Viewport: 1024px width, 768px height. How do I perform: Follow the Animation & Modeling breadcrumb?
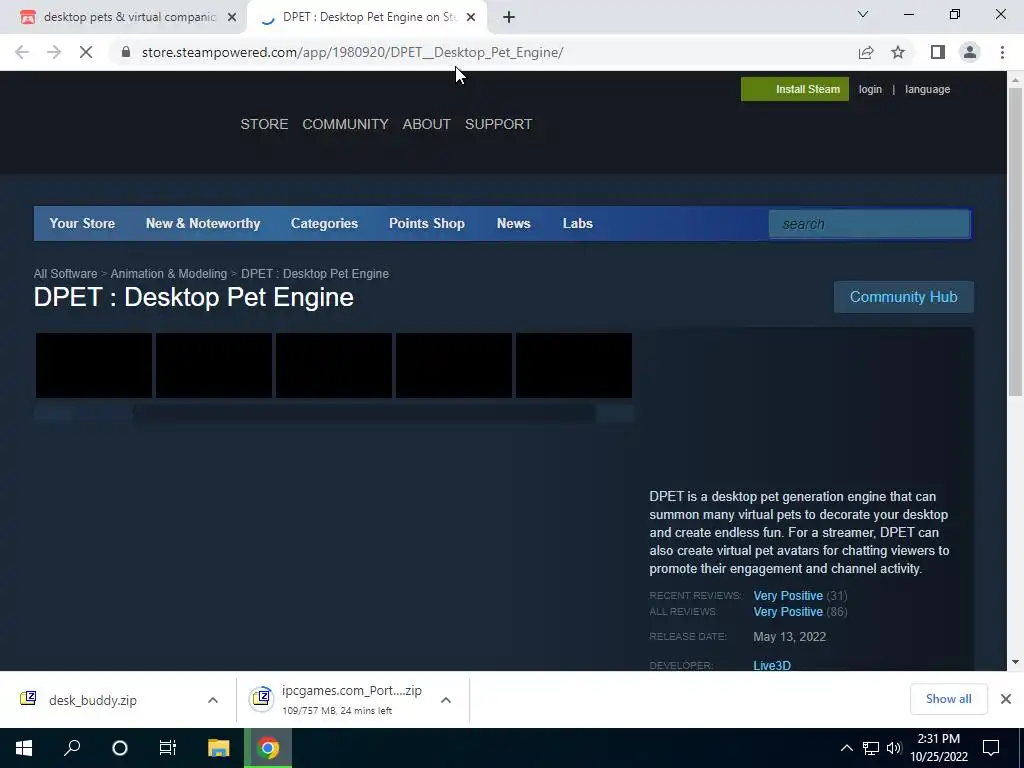[x=168, y=274]
